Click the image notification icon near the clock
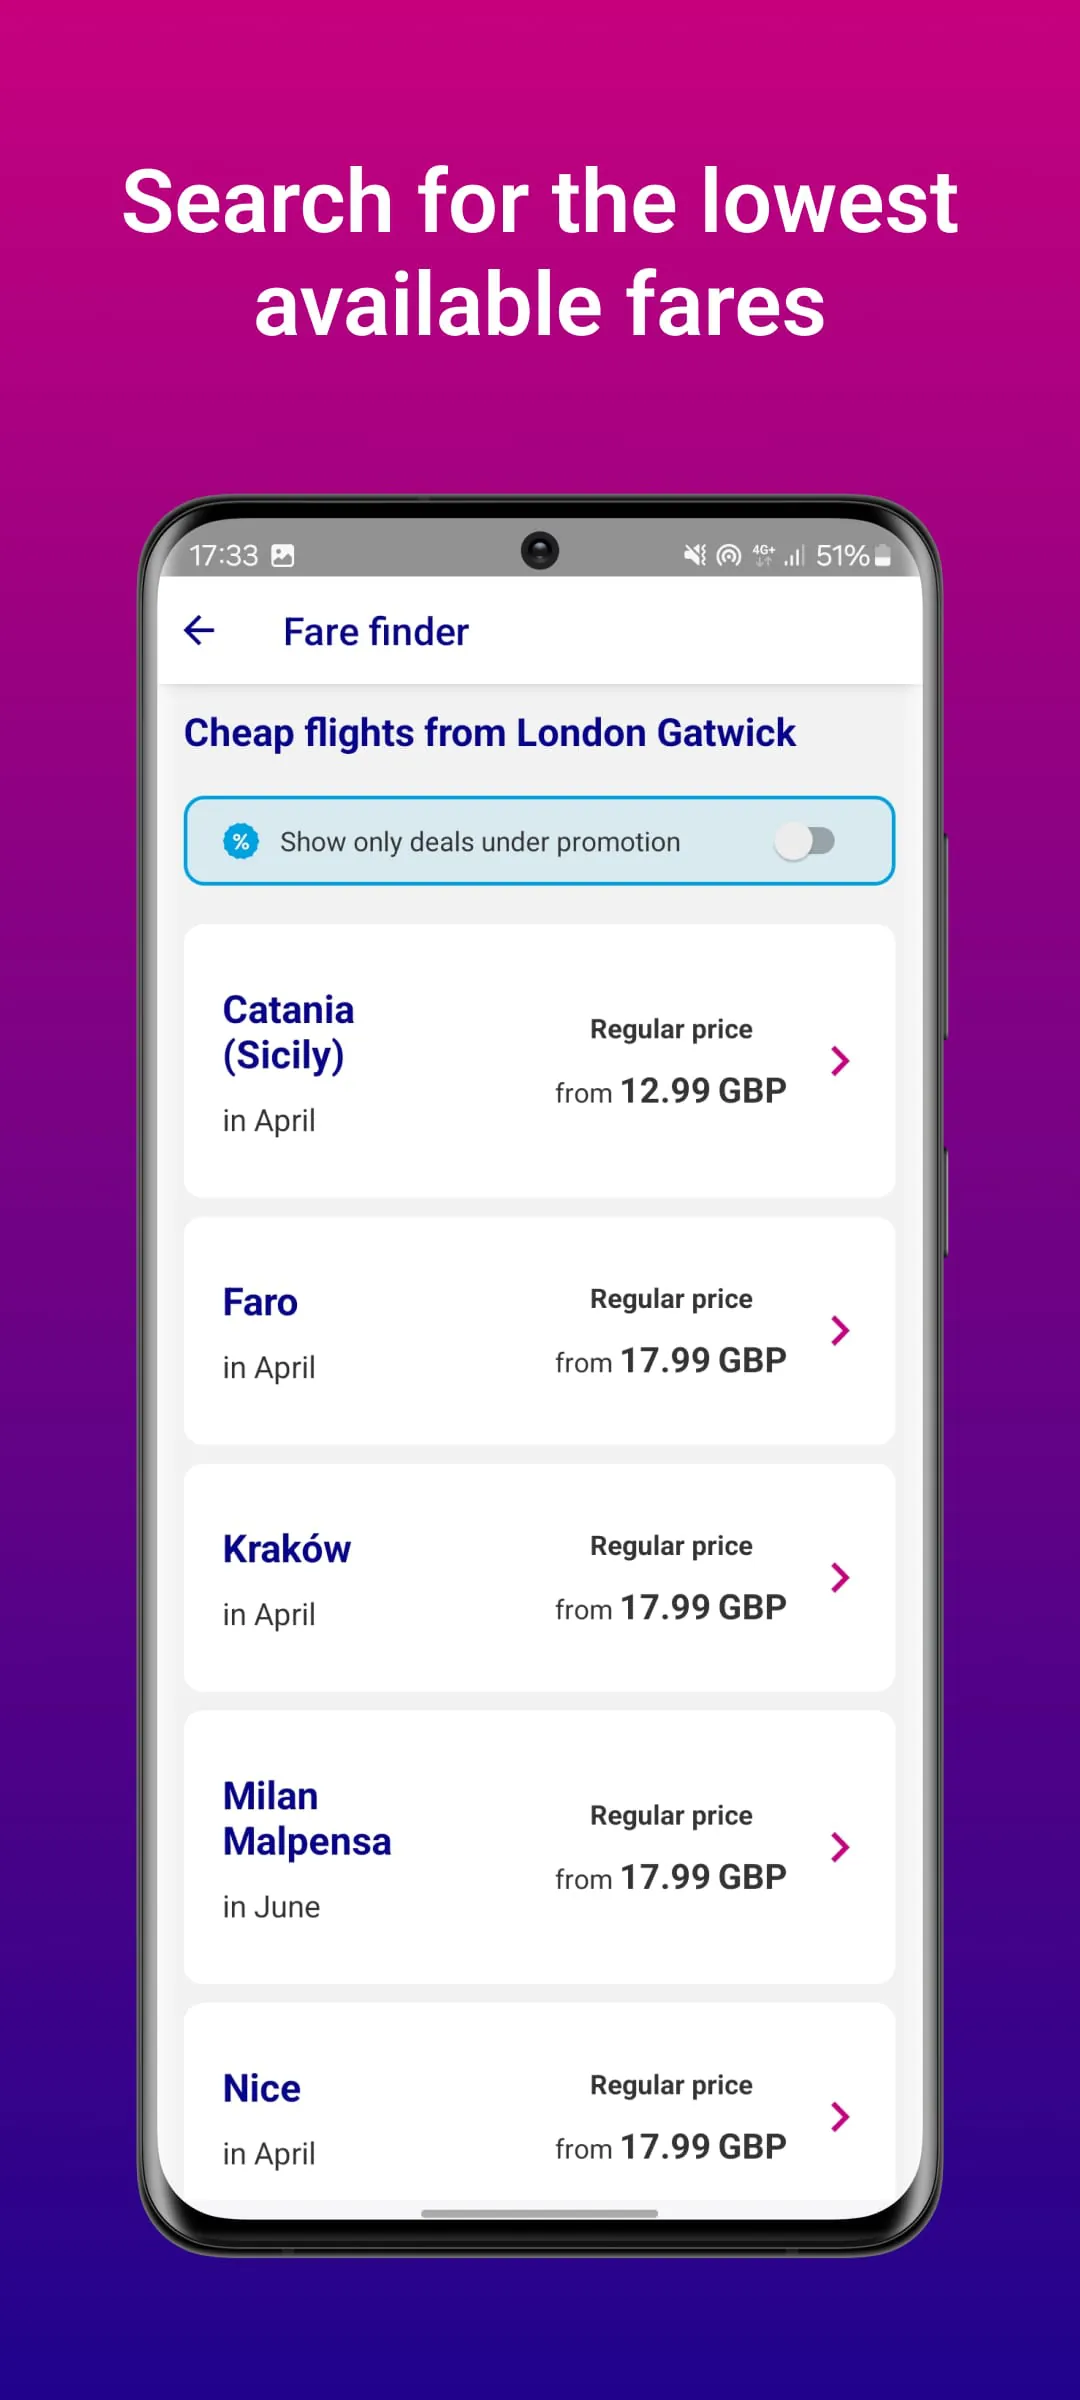Image resolution: width=1080 pixels, height=2400 pixels. [281, 554]
